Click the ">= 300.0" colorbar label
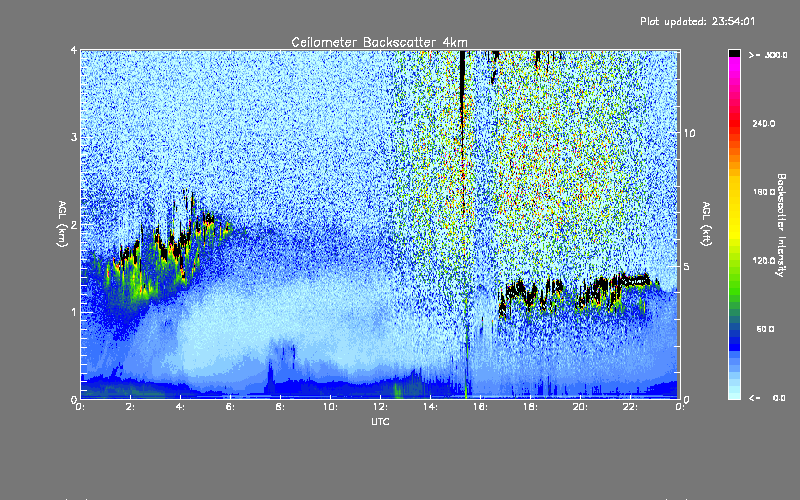This screenshot has width=800, height=500. point(768,55)
